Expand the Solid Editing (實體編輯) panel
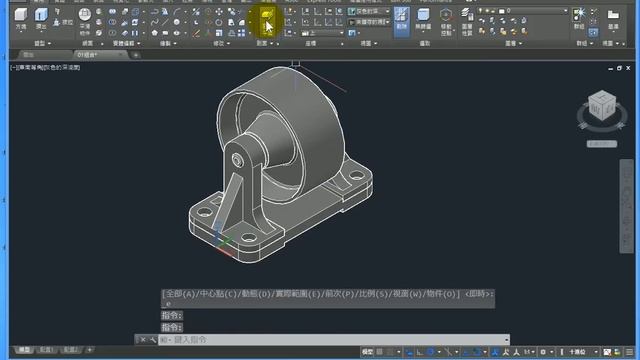This screenshot has height=360, width=640. tap(127, 43)
